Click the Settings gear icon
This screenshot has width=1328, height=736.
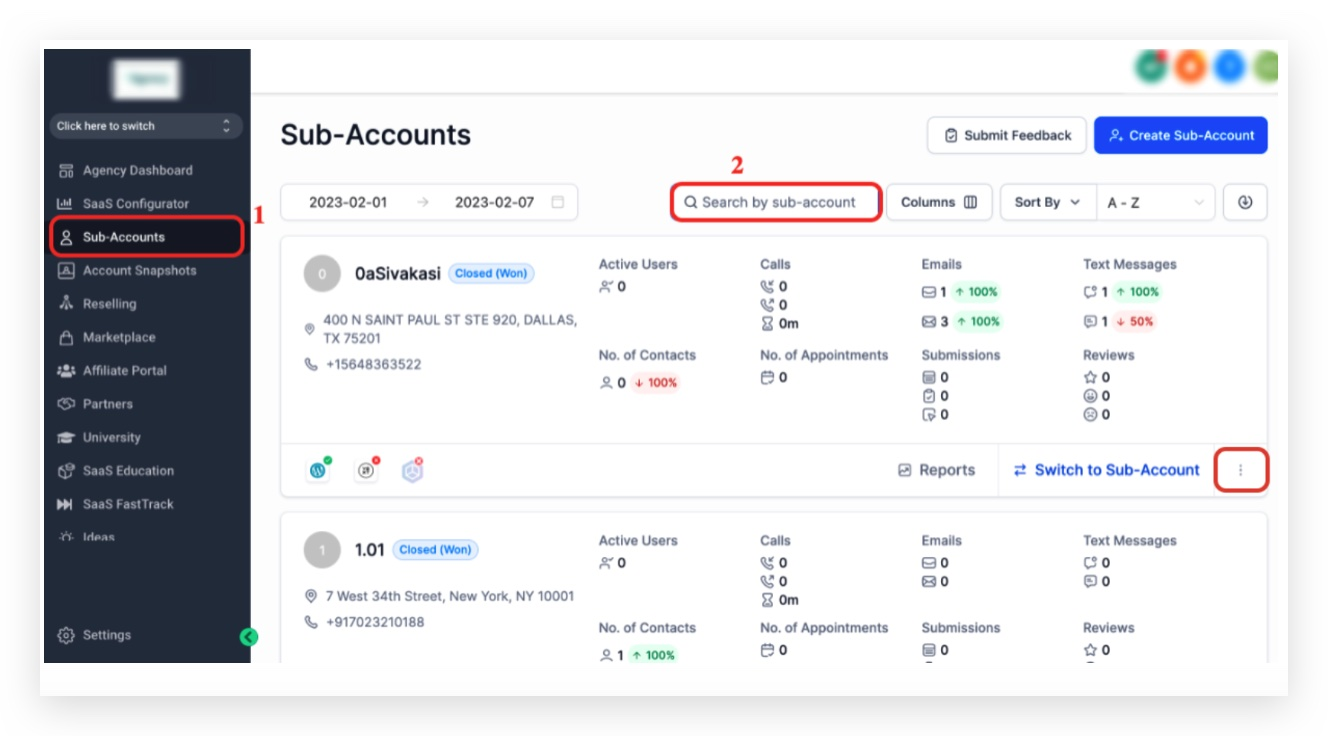tap(66, 635)
